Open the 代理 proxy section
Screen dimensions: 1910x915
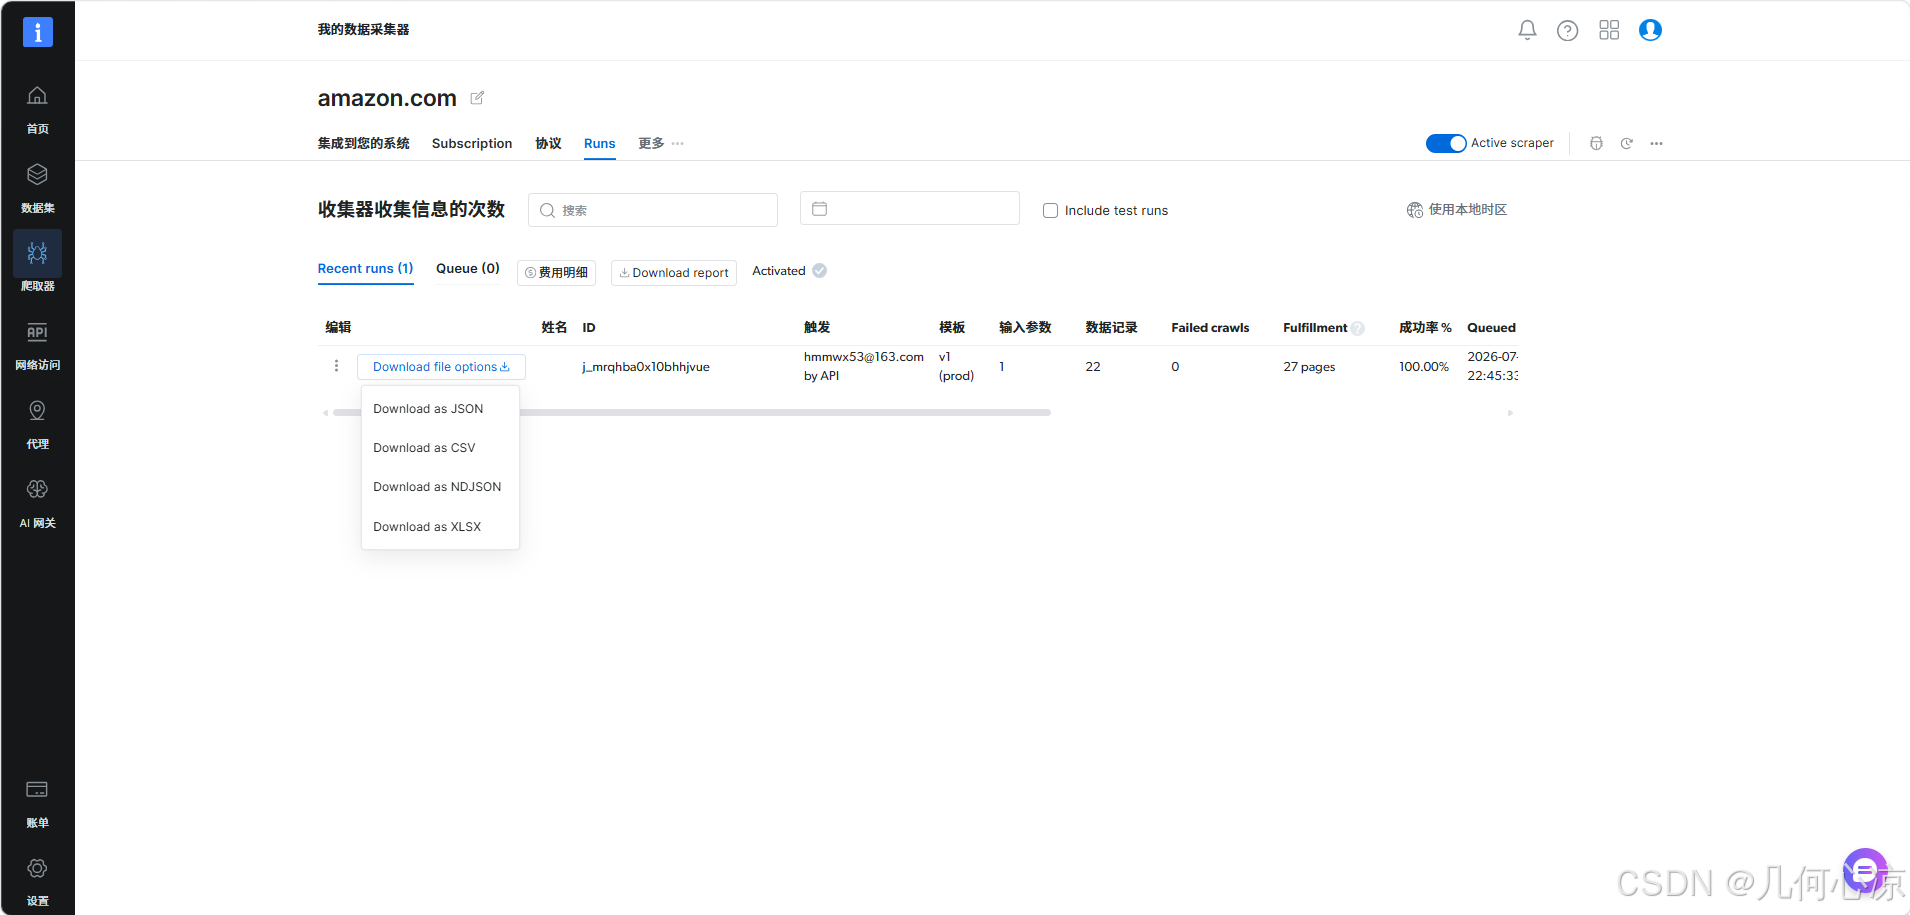point(37,424)
